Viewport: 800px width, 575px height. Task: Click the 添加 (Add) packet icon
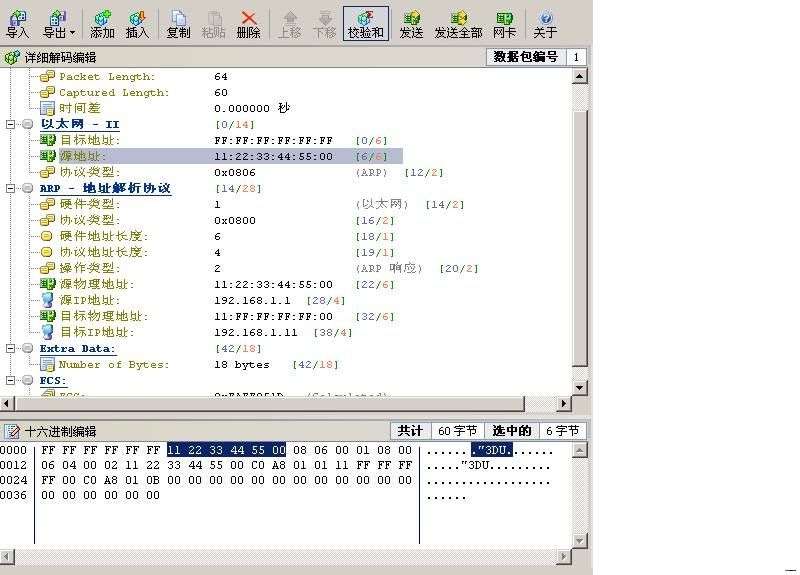102,23
